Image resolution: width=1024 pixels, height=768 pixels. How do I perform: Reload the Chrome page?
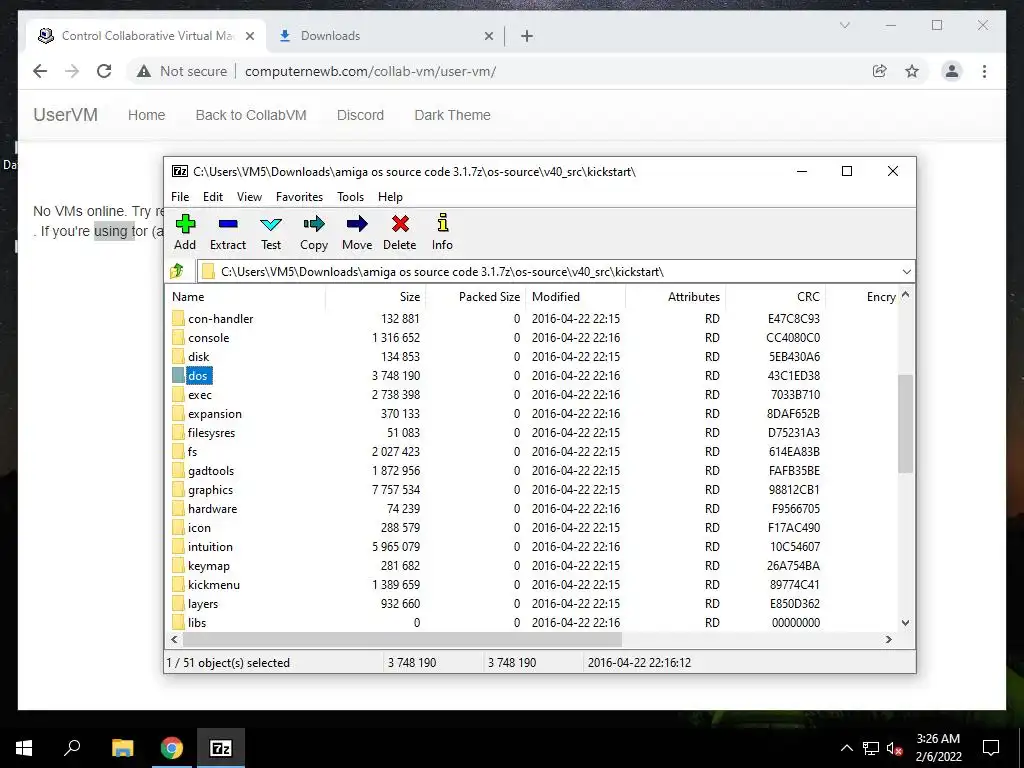(104, 71)
